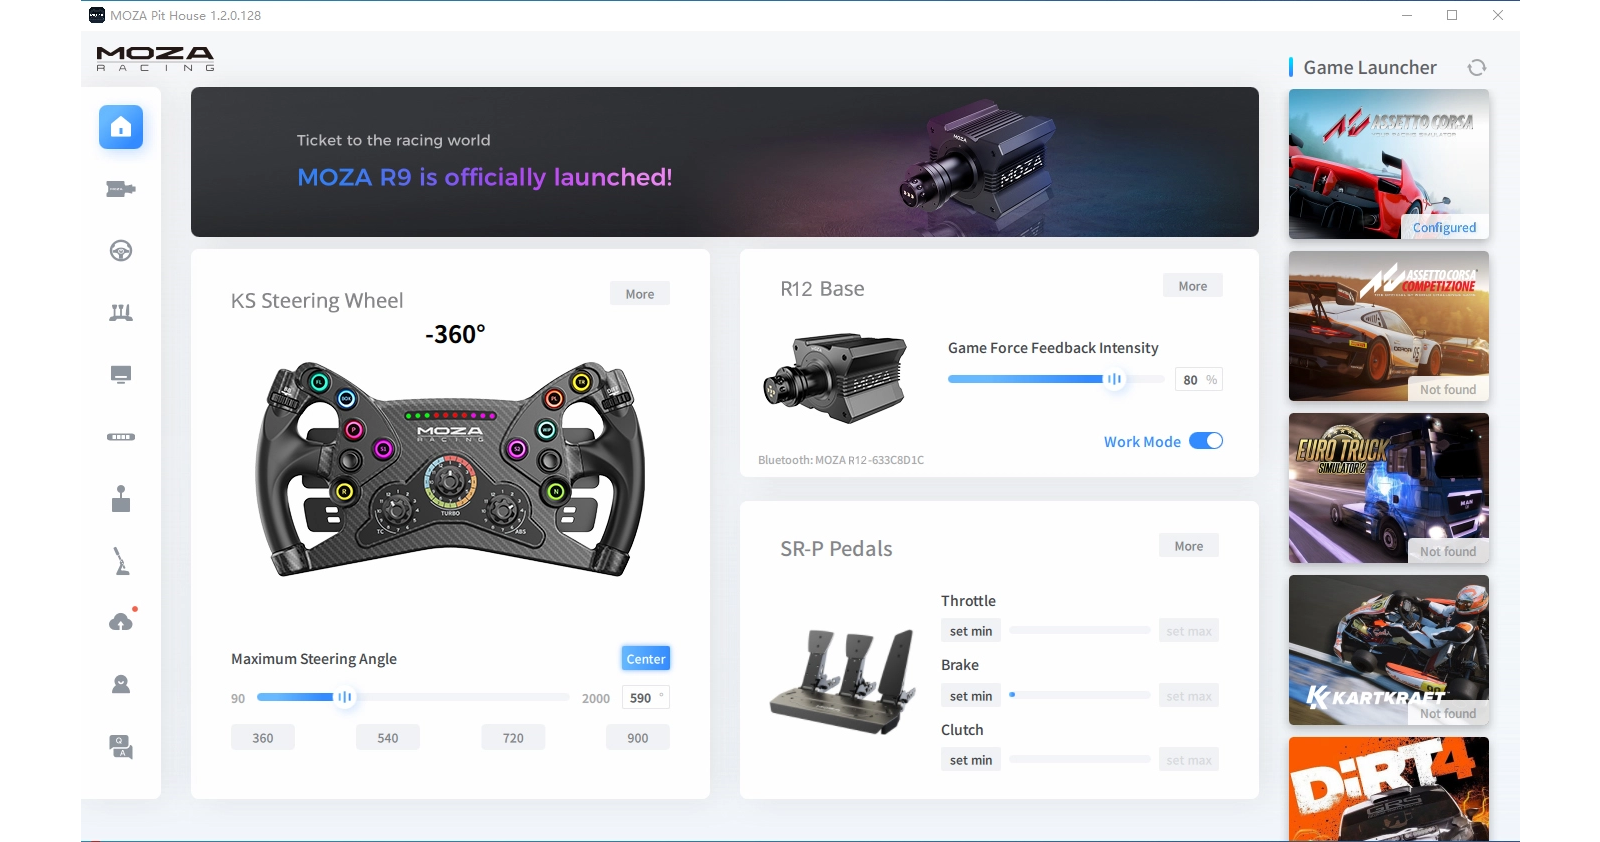
Task: Open the steering wheel settings sidebar icon
Action: 121,251
